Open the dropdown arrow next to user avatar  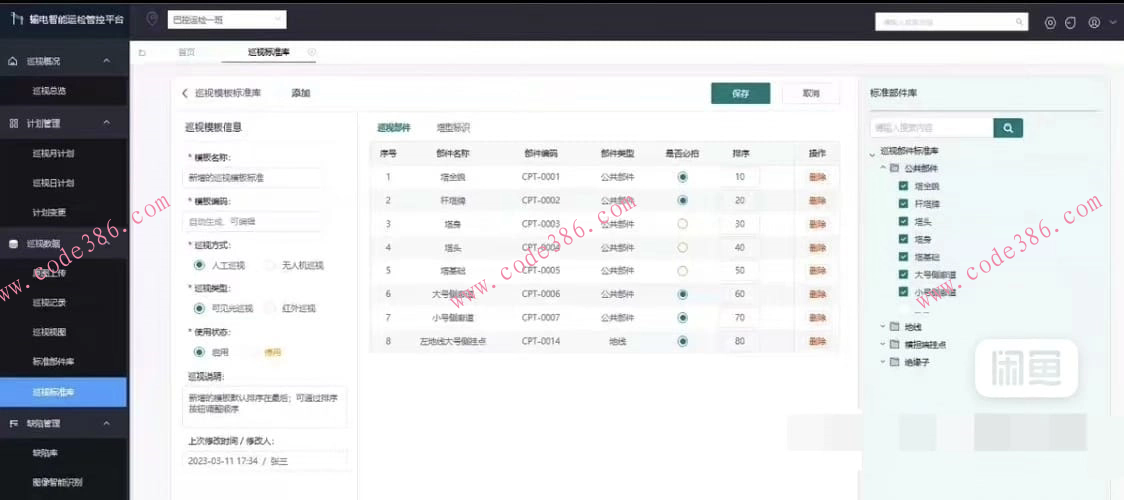click(1113, 23)
